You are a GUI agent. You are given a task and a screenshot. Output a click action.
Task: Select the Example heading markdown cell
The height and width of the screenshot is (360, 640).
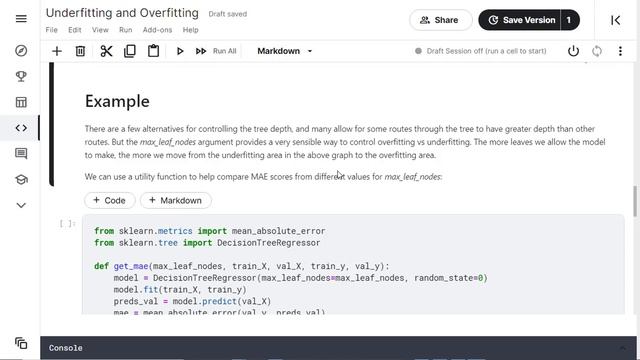(117, 101)
